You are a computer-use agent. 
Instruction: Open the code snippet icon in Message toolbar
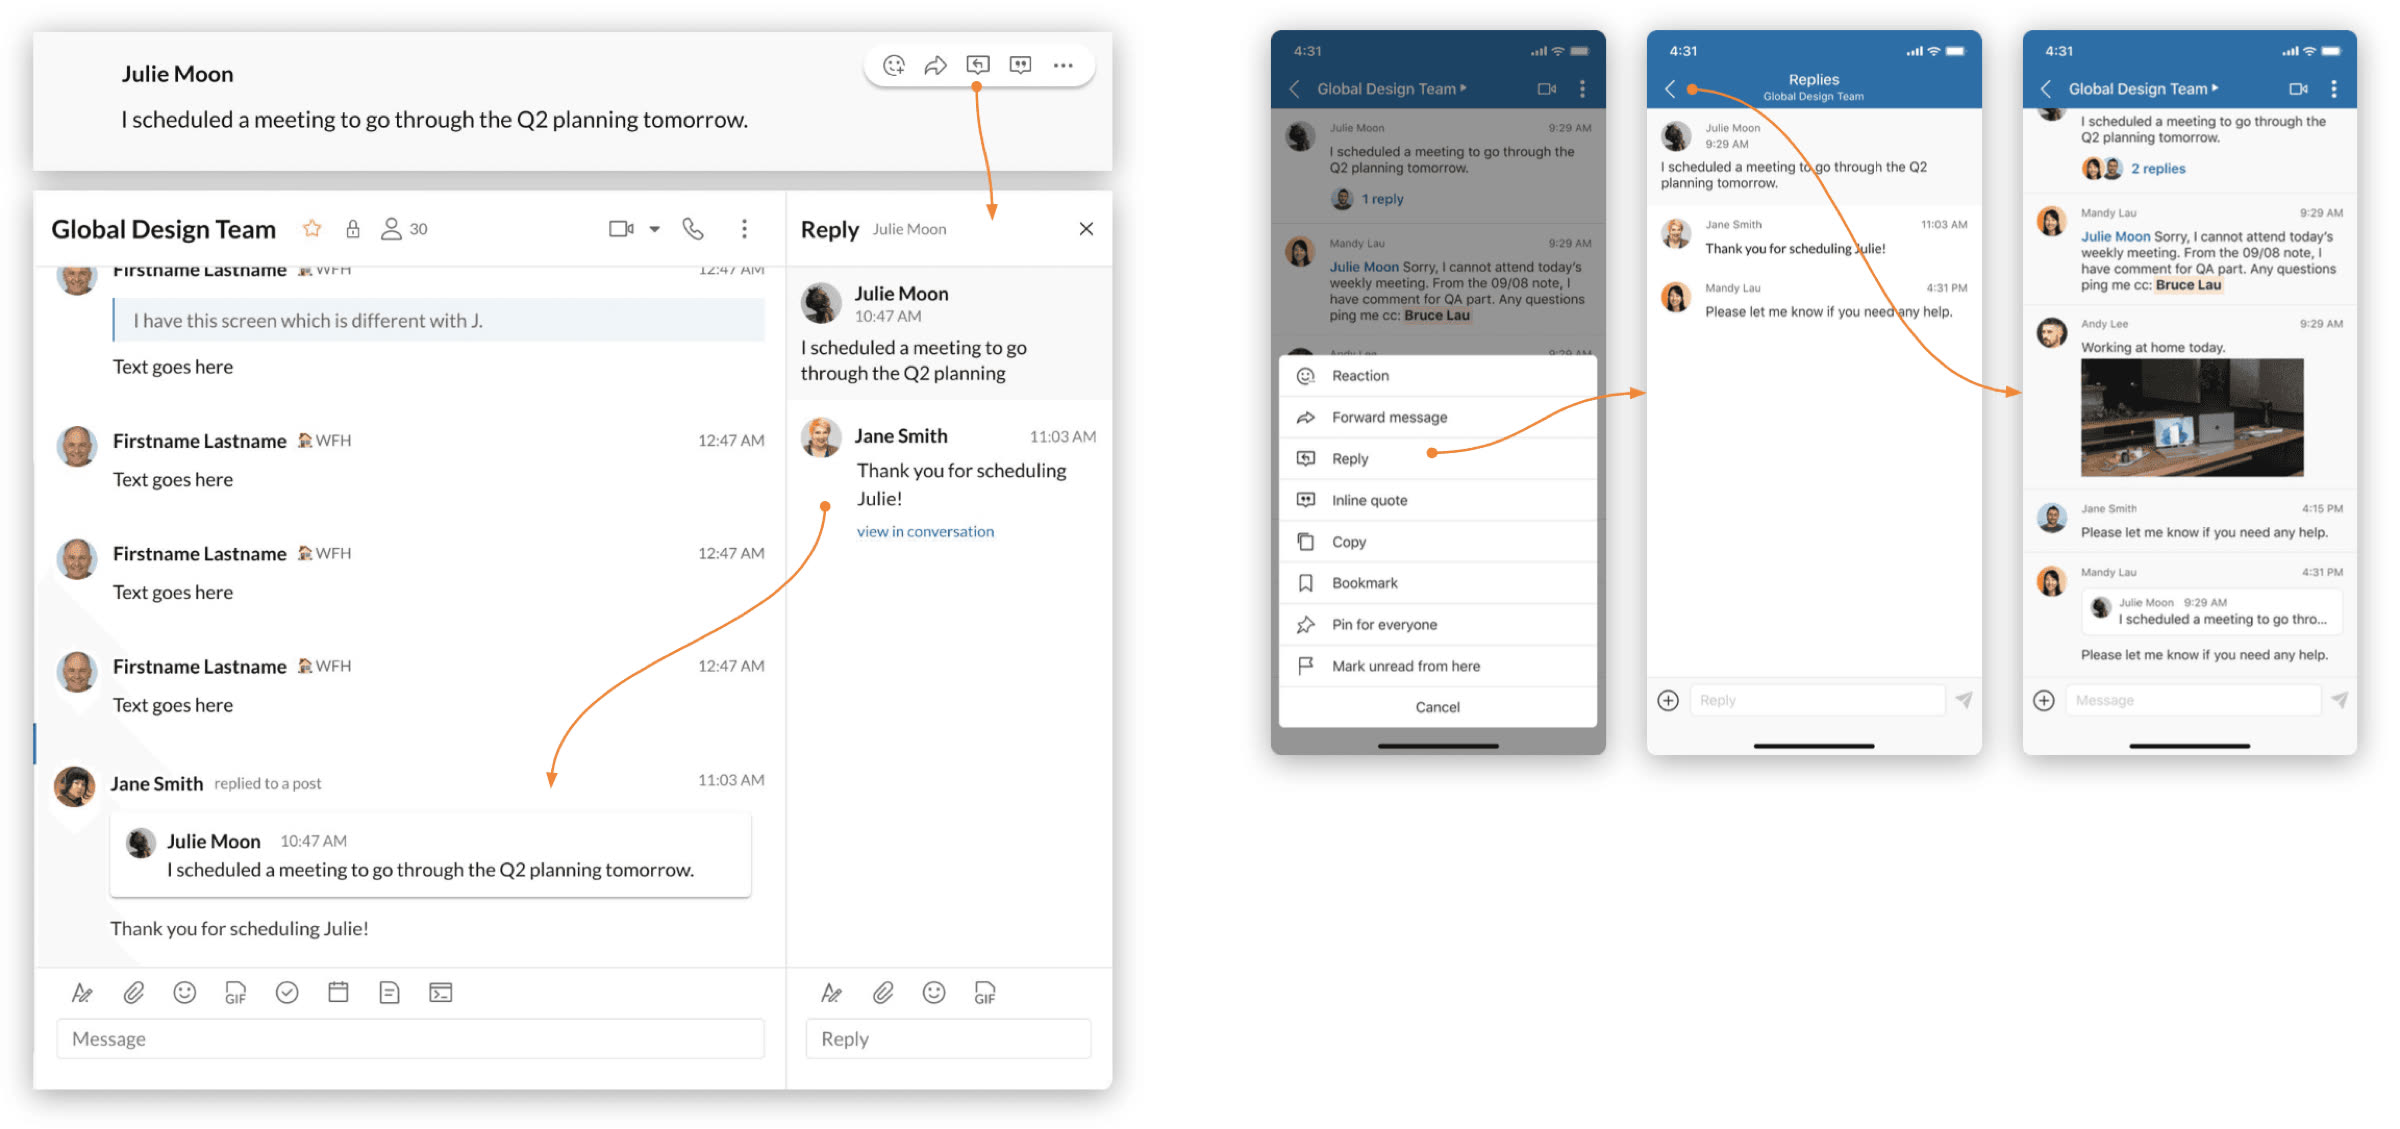(441, 993)
